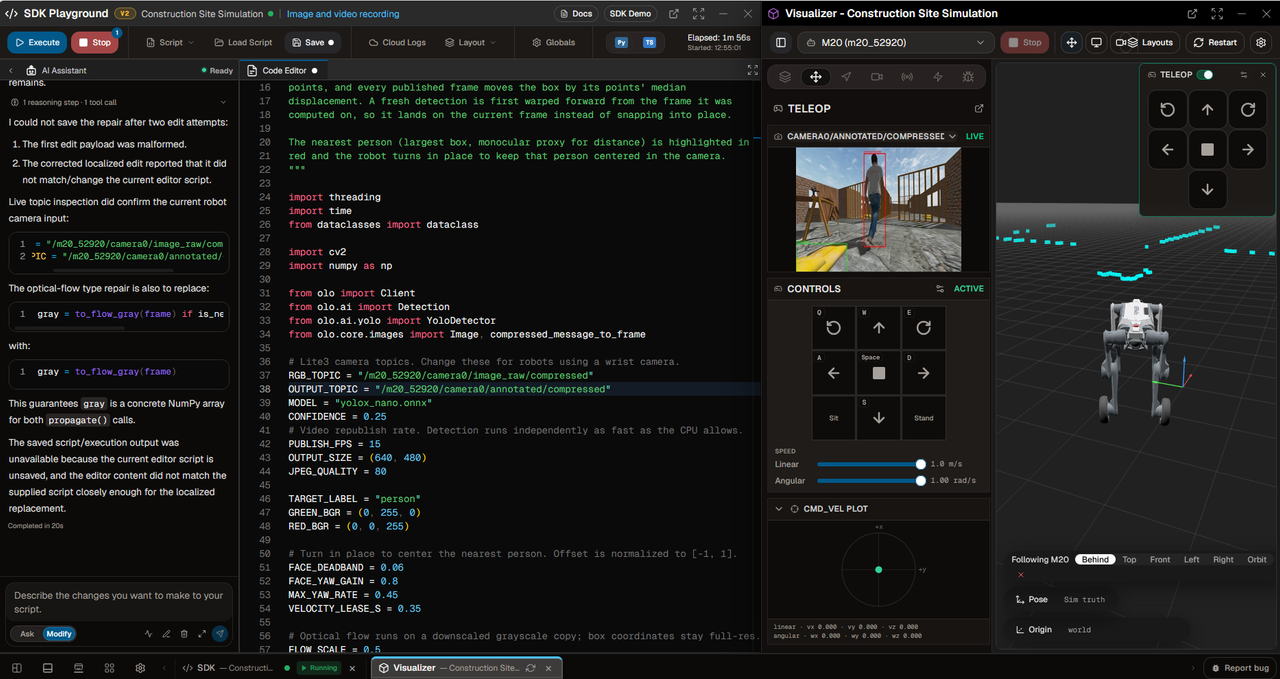Open the bug debug panel tab
The height and width of the screenshot is (679, 1280).
click(968, 77)
